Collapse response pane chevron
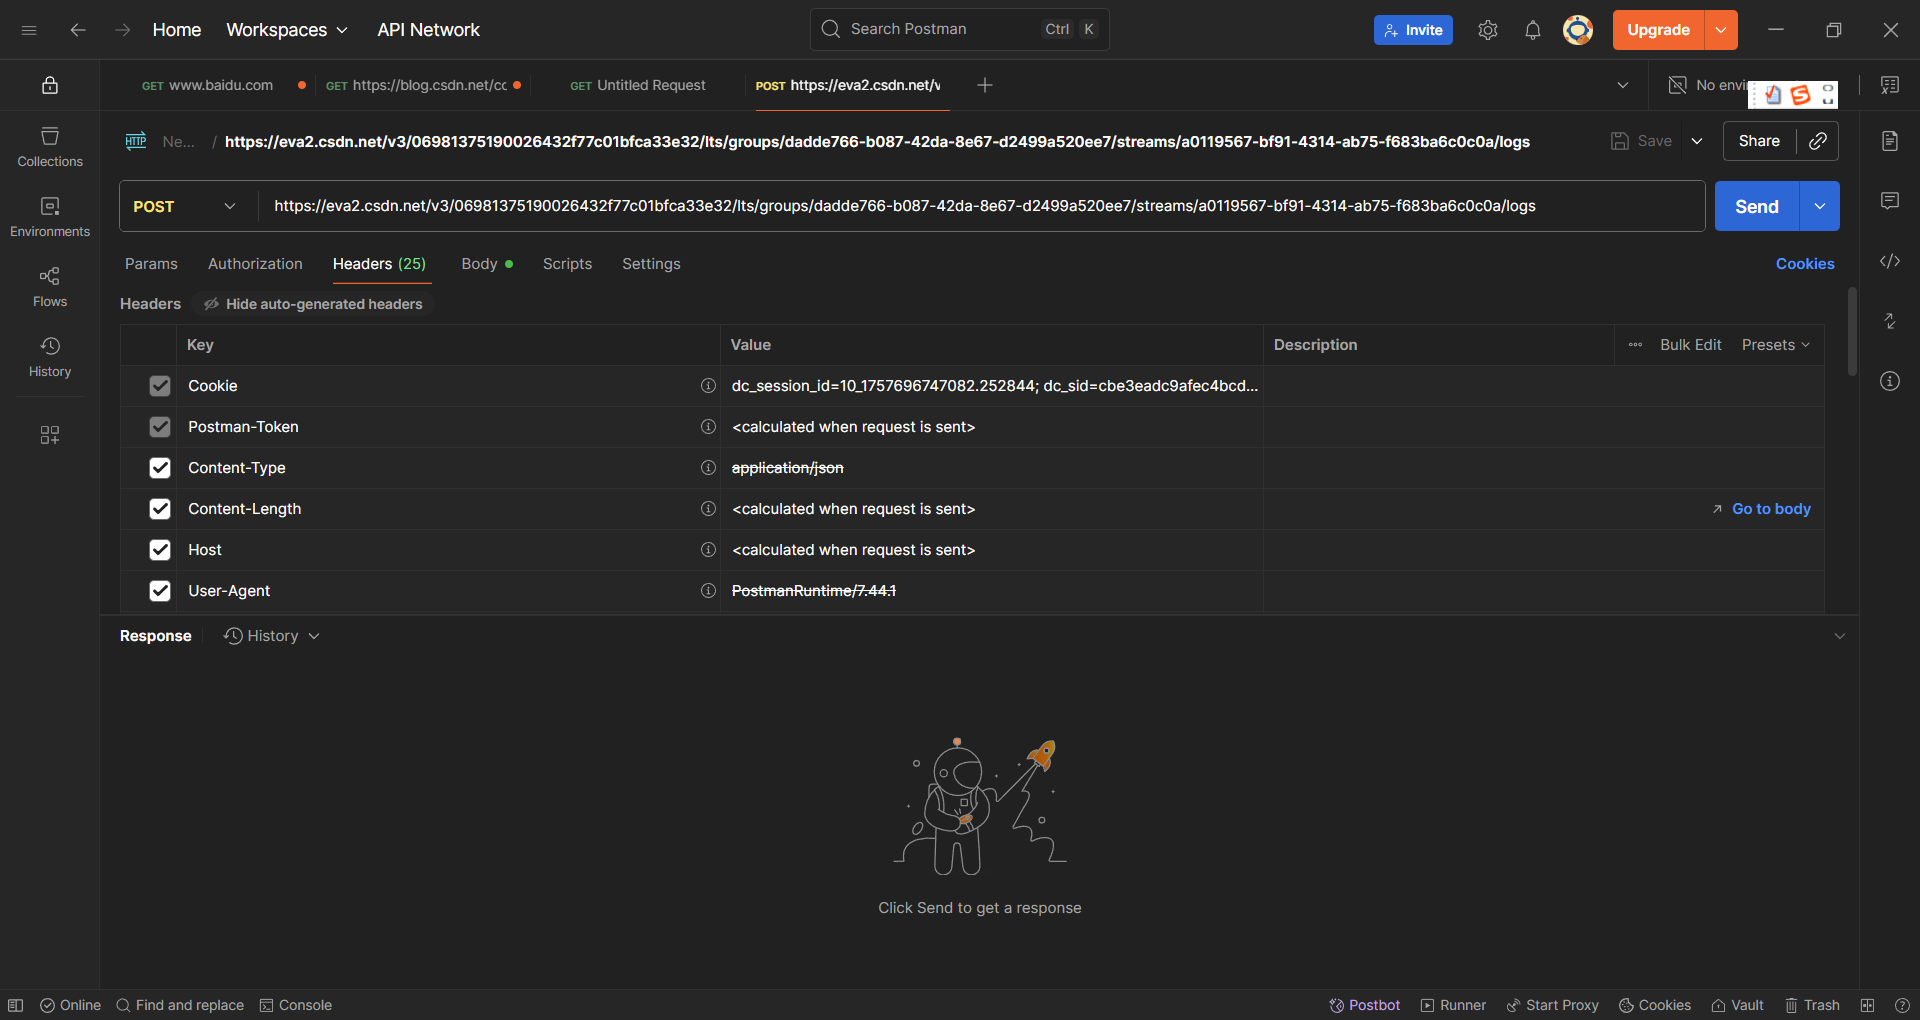The width and height of the screenshot is (1920, 1020). pos(1839,636)
